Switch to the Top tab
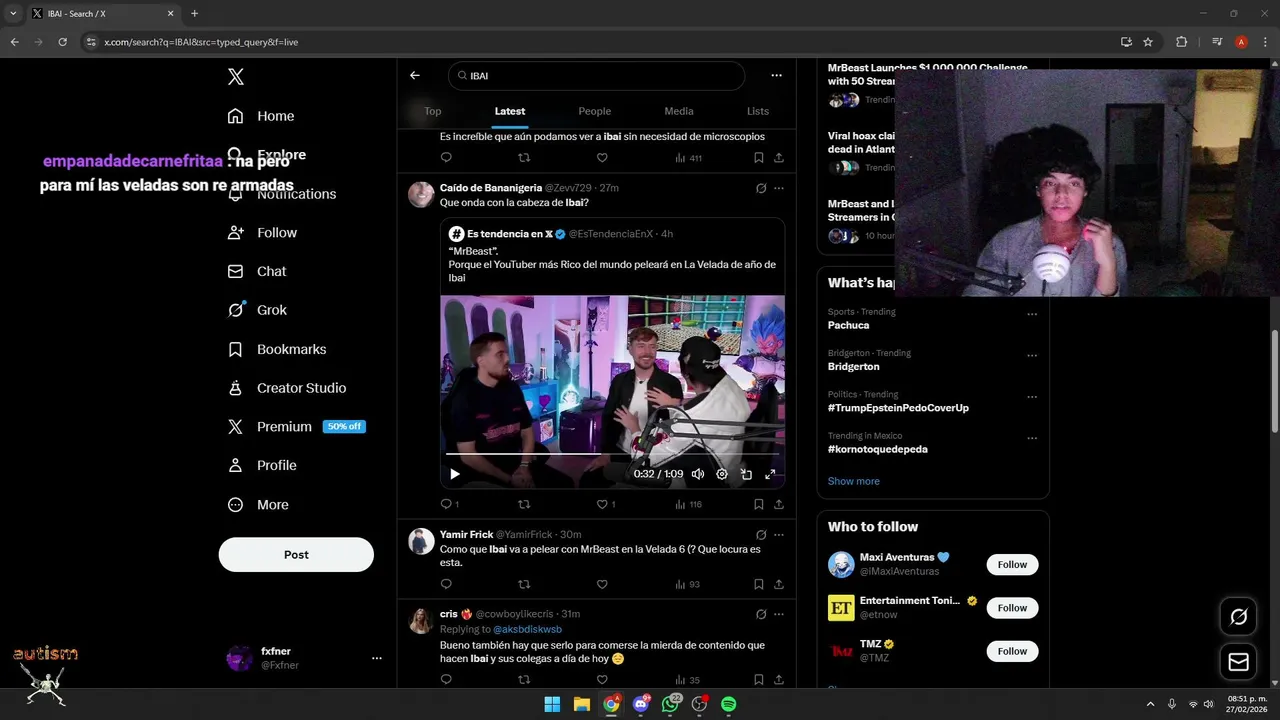 pos(433,111)
